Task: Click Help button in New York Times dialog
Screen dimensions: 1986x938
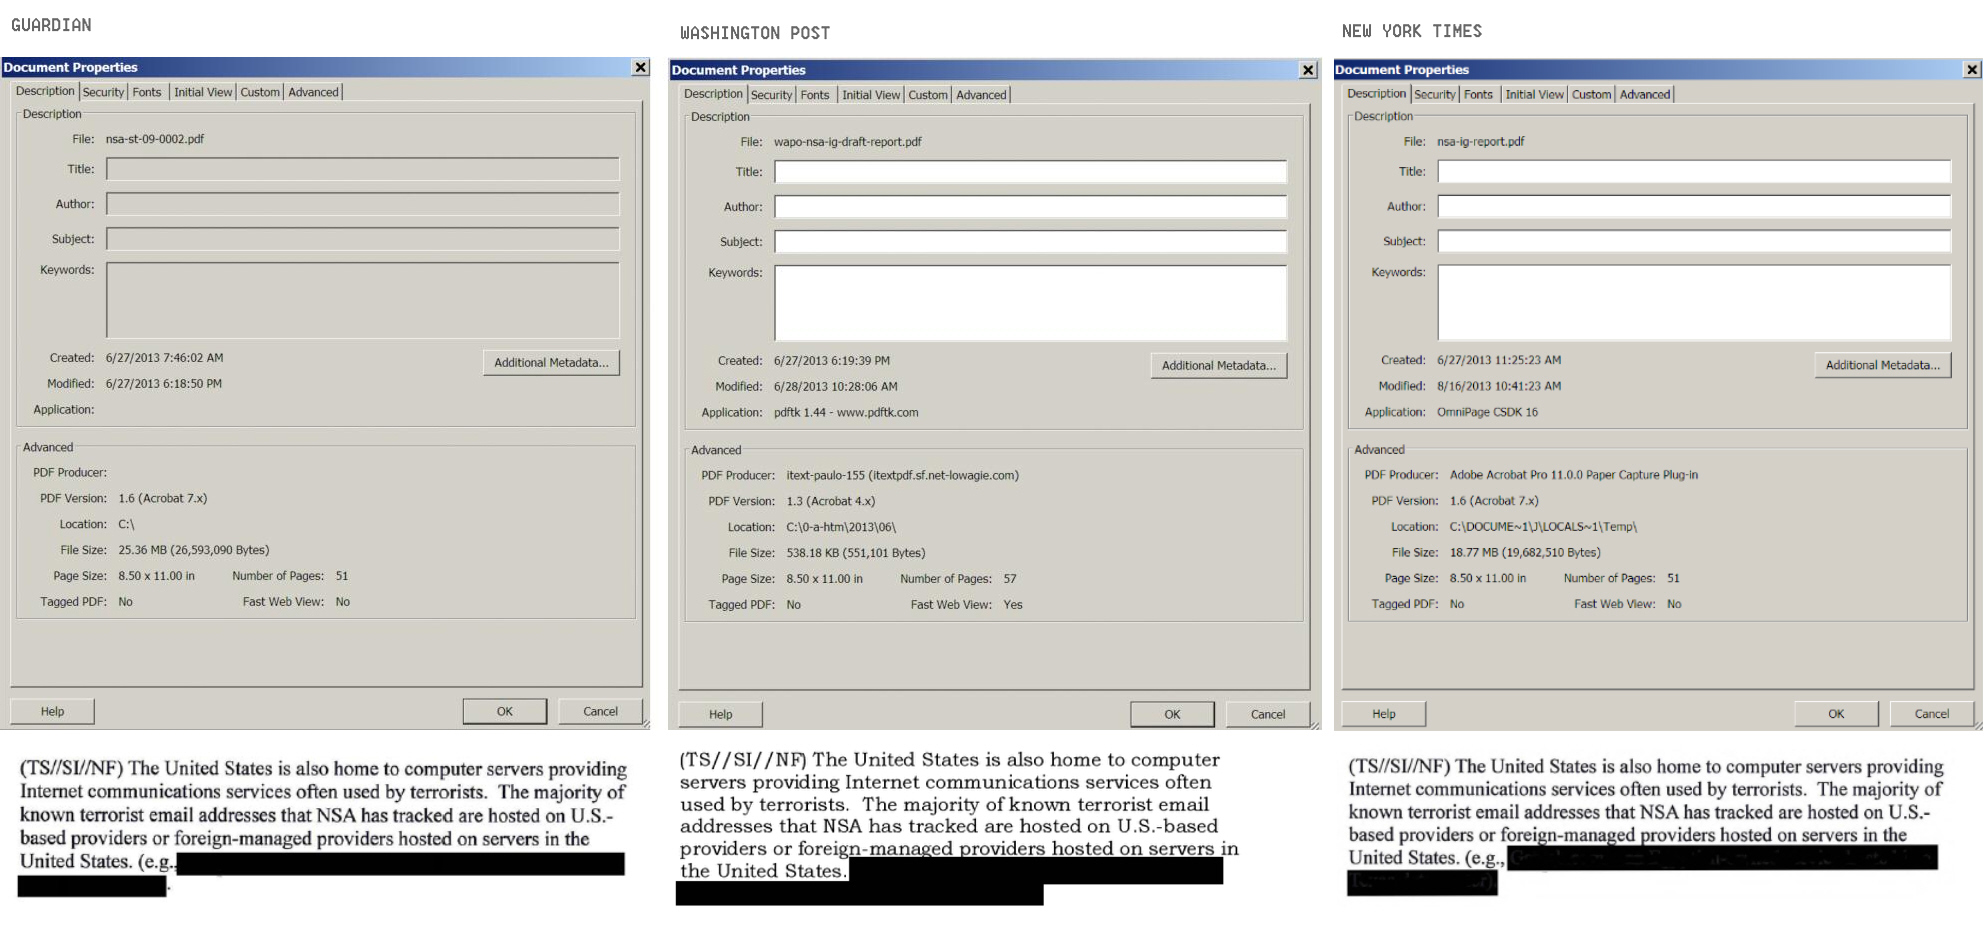Action: point(1384,713)
